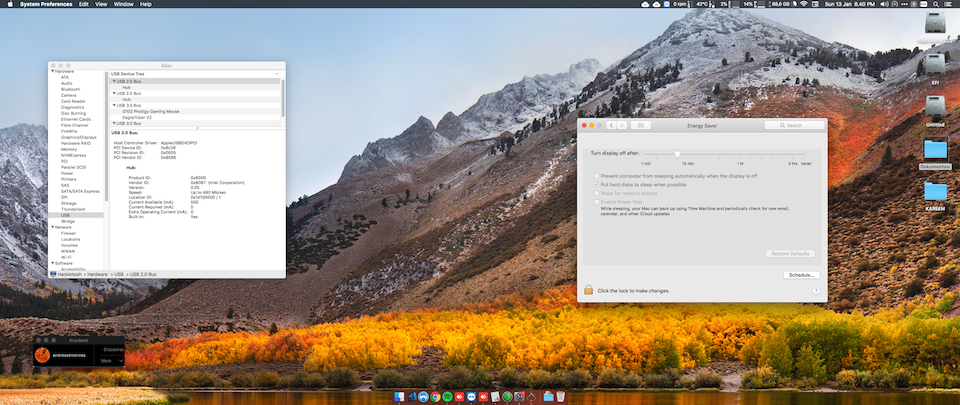Image resolution: width=960 pixels, height=405 pixels.
Task: Open the Apple menu
Action: coord(9,4)
